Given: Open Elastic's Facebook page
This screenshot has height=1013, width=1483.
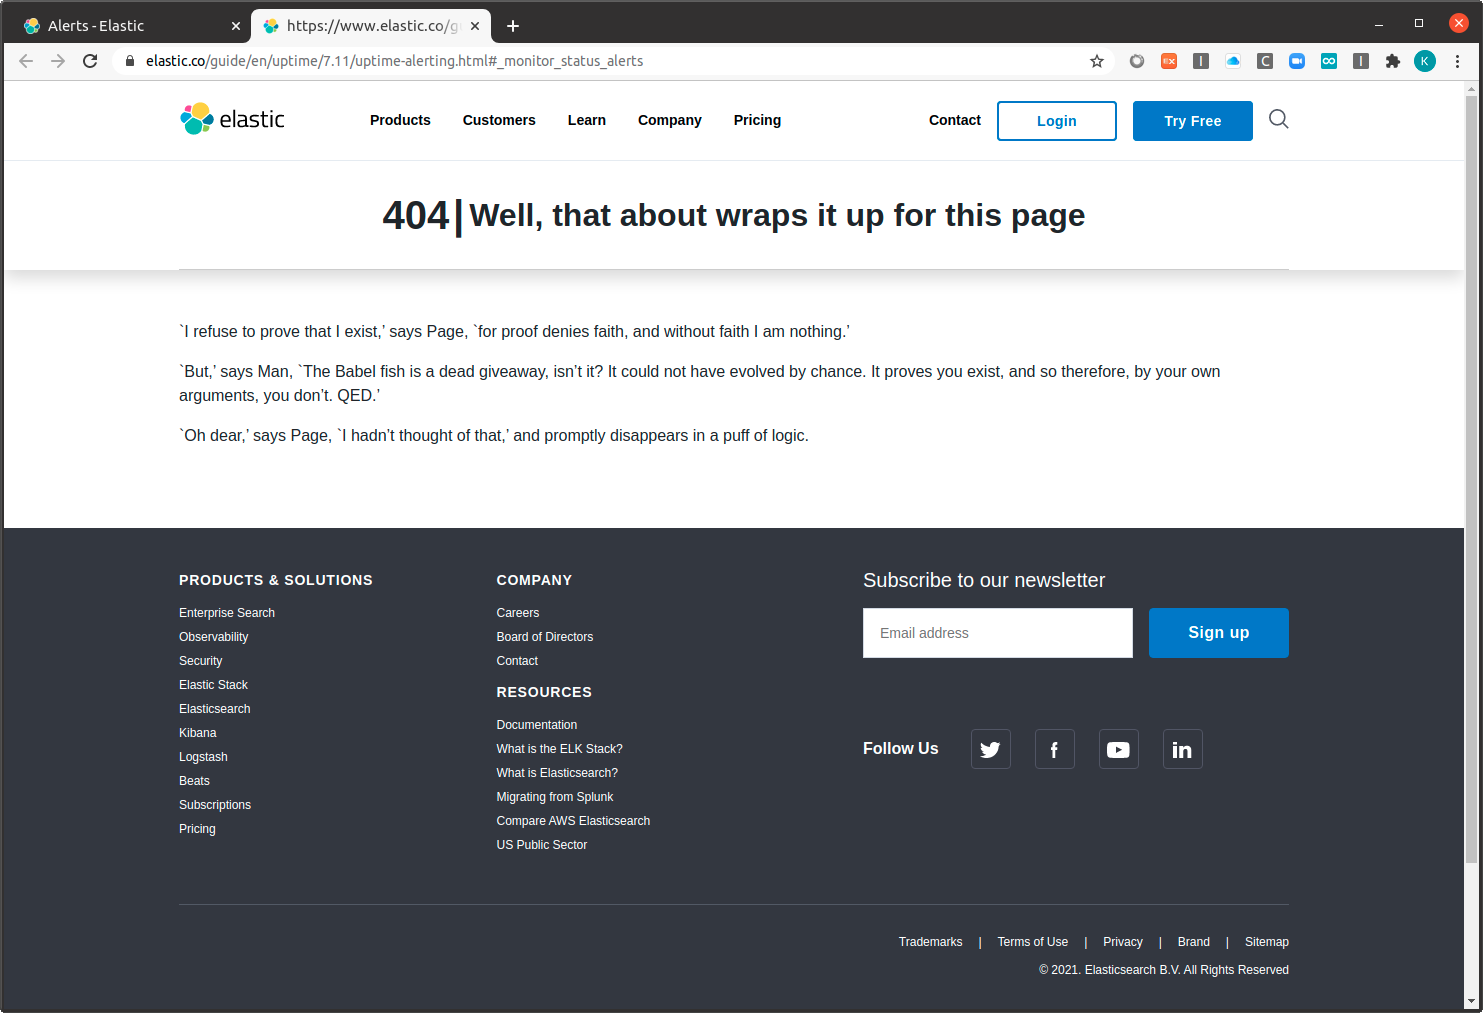Looking at the screenshot, I should (1054, 748).
